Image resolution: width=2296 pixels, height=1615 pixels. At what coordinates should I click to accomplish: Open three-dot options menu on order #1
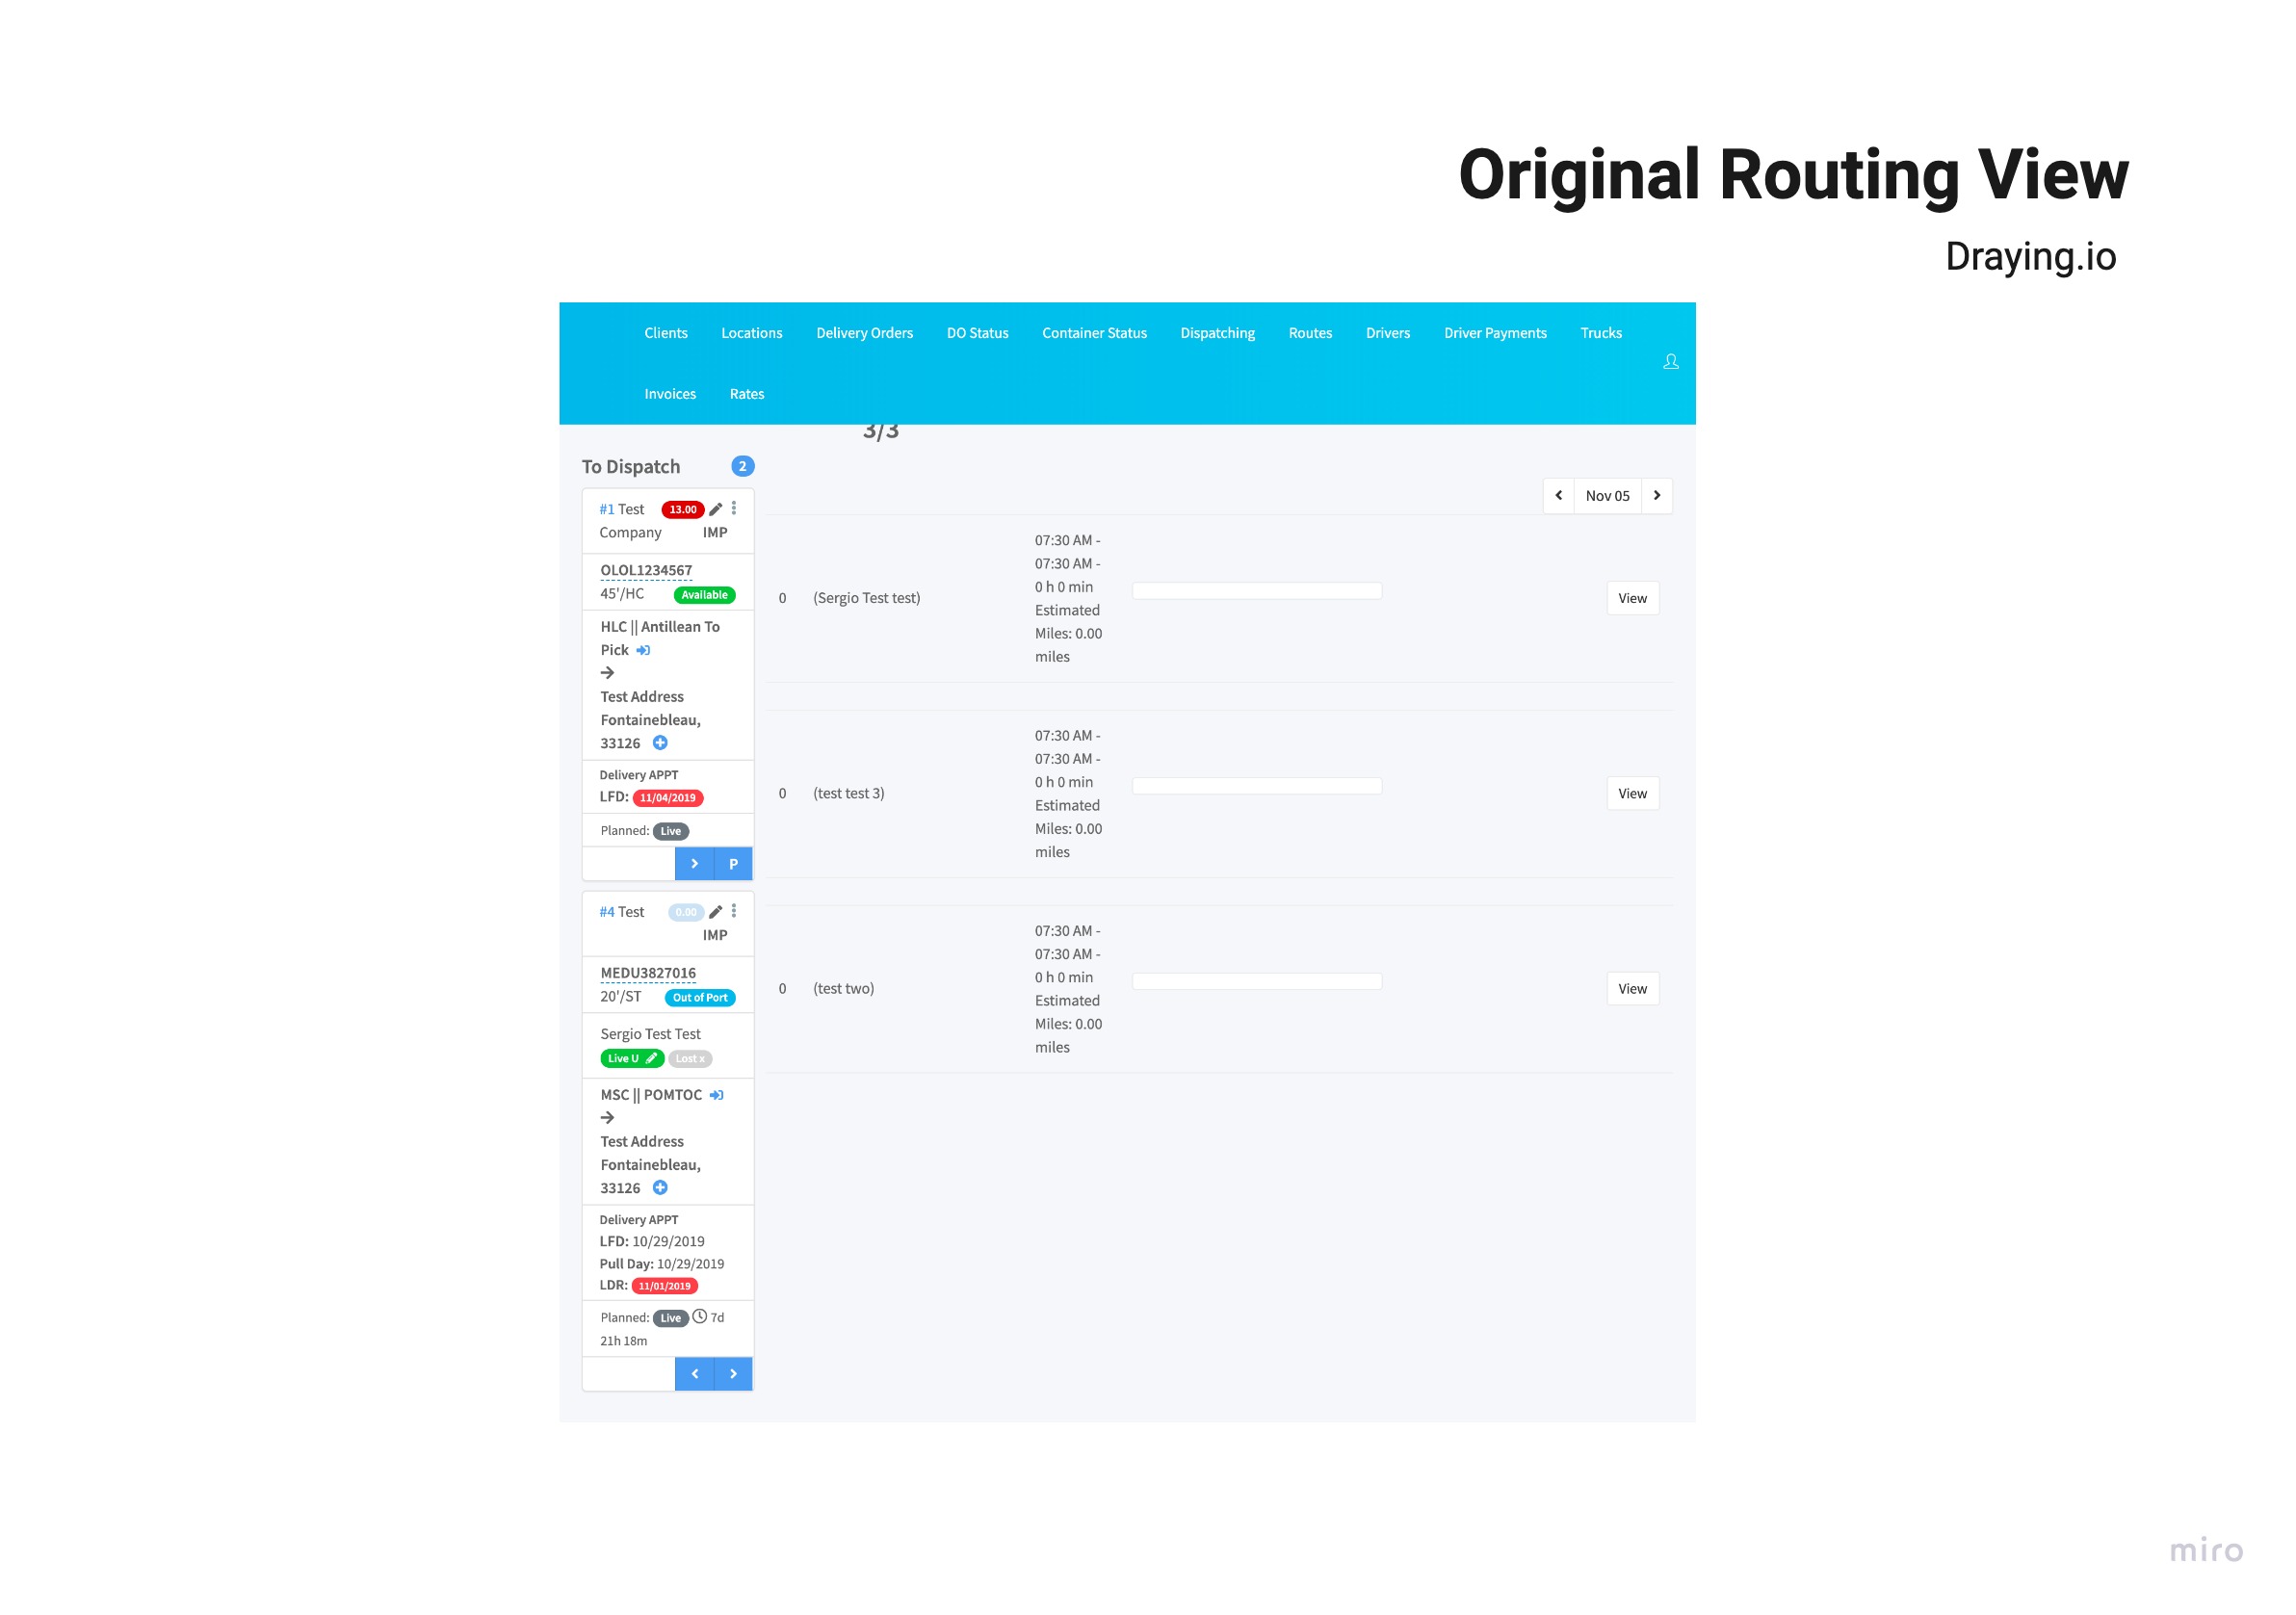tap(734, 508)
